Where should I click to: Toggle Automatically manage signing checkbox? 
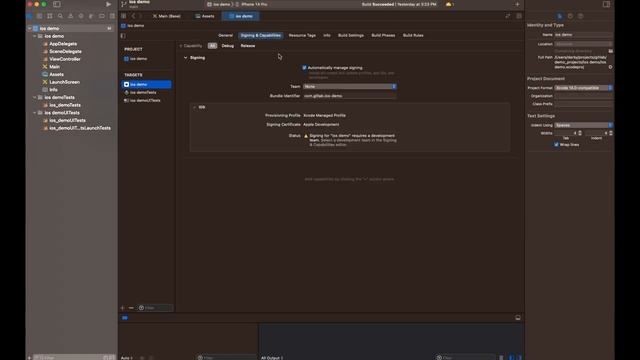pyautogui.click(x=304, y=68)
